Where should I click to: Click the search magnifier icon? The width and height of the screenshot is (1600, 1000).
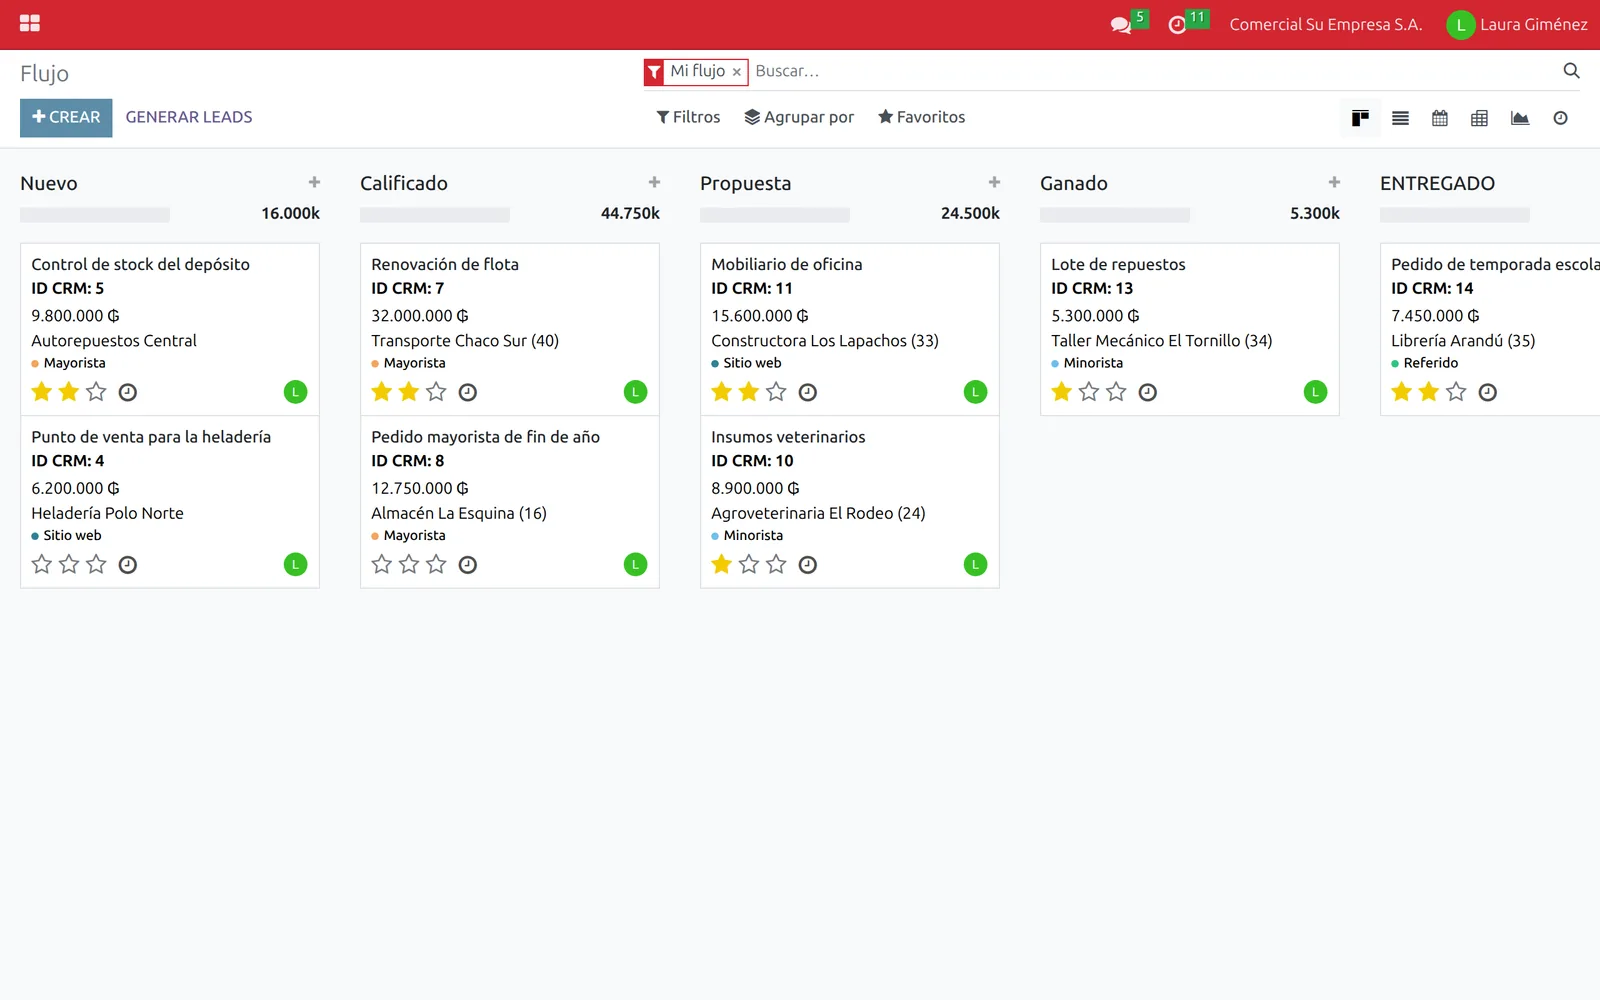pos(1571,70)
